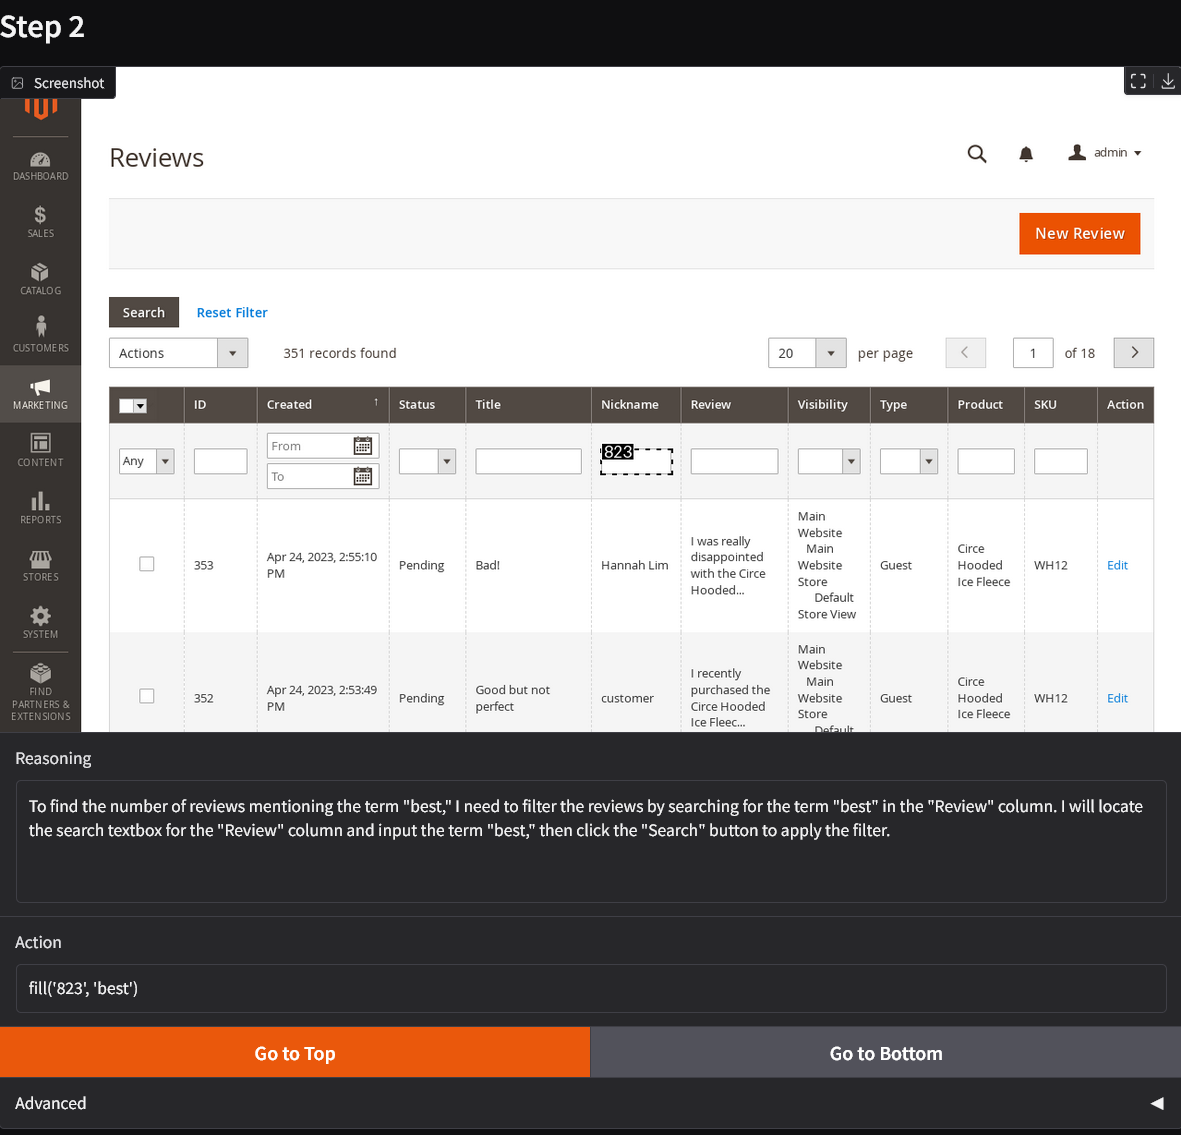Click the New Review button
1181x1135 pixels.
1079,233
